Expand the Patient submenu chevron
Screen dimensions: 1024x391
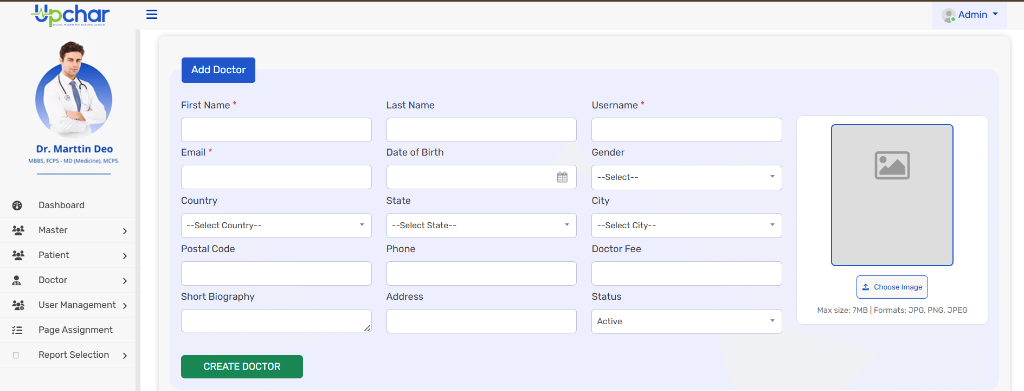[x=124, y=256]
